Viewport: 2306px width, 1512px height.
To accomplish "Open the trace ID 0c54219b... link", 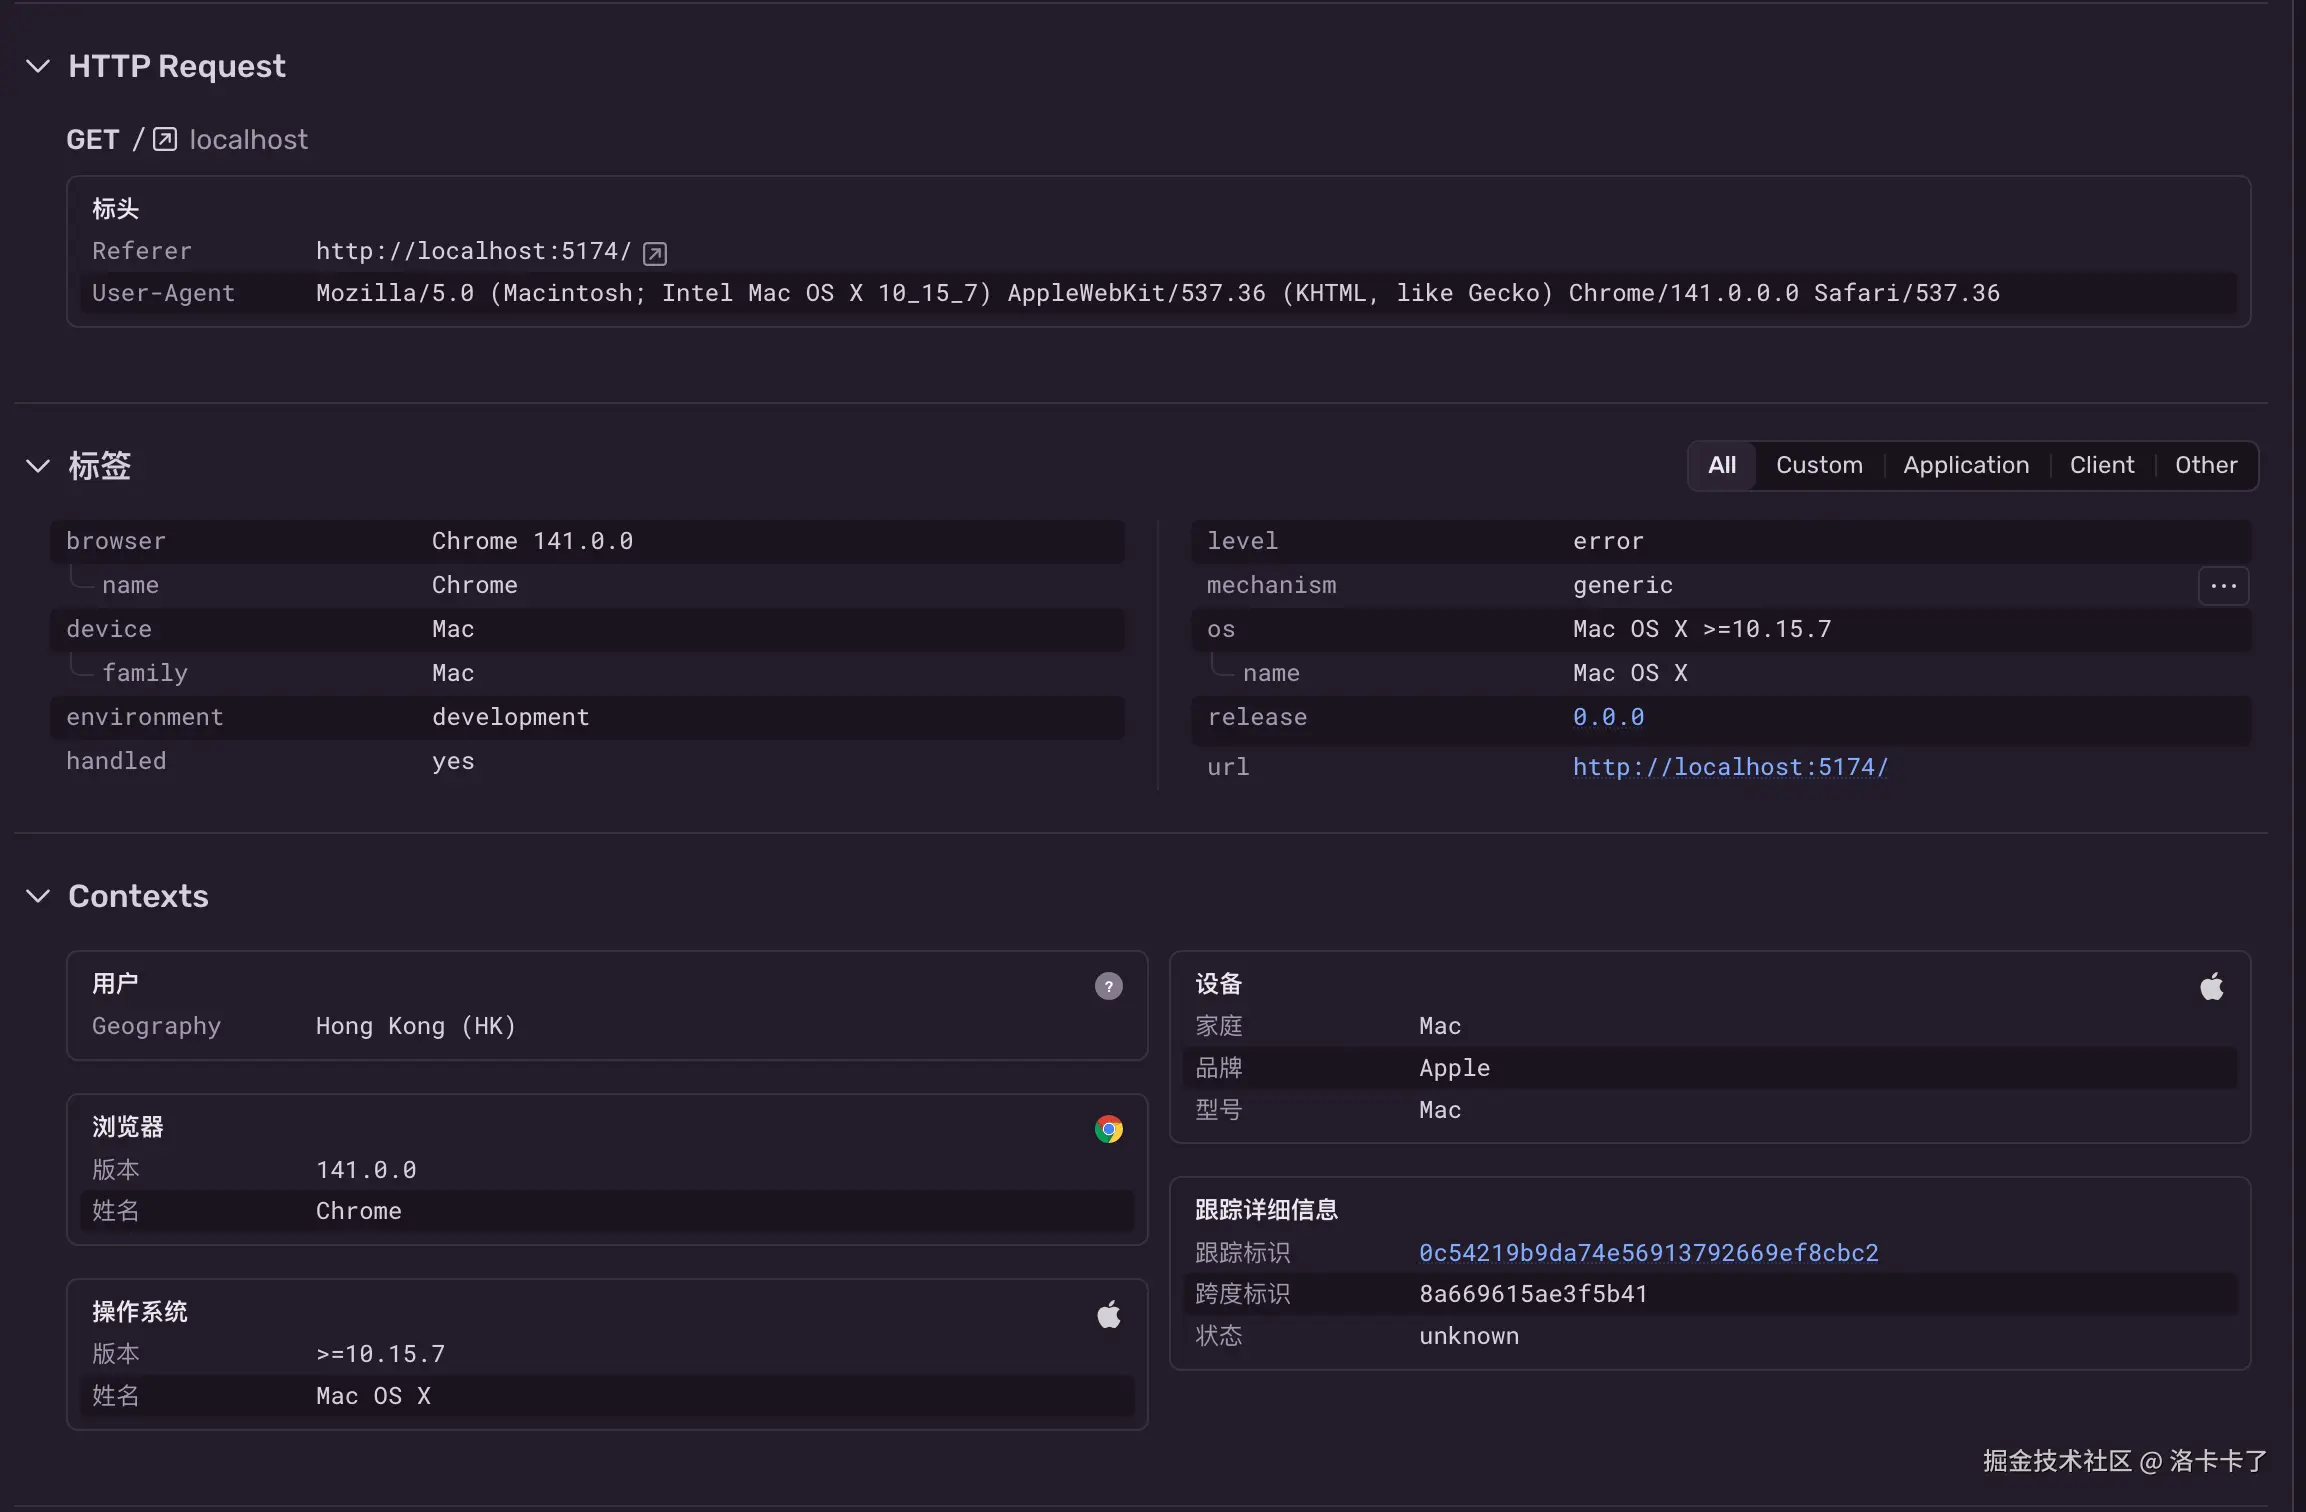I will [x=1647, y=1253].
